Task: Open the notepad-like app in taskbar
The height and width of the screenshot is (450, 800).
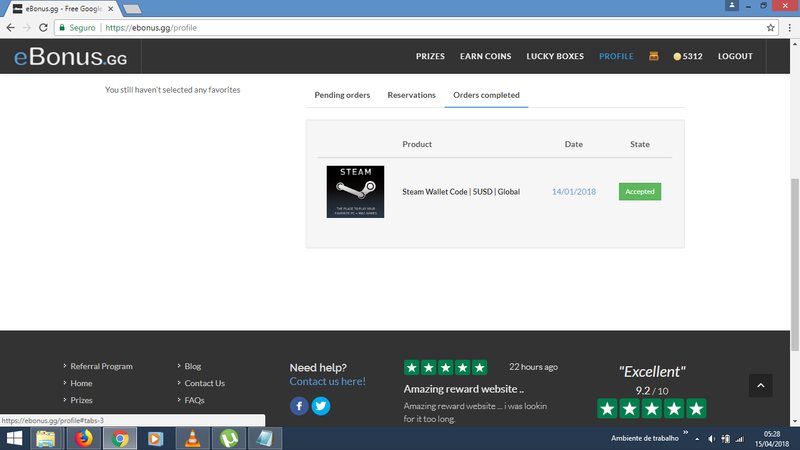Action: [x=265, y=439]
